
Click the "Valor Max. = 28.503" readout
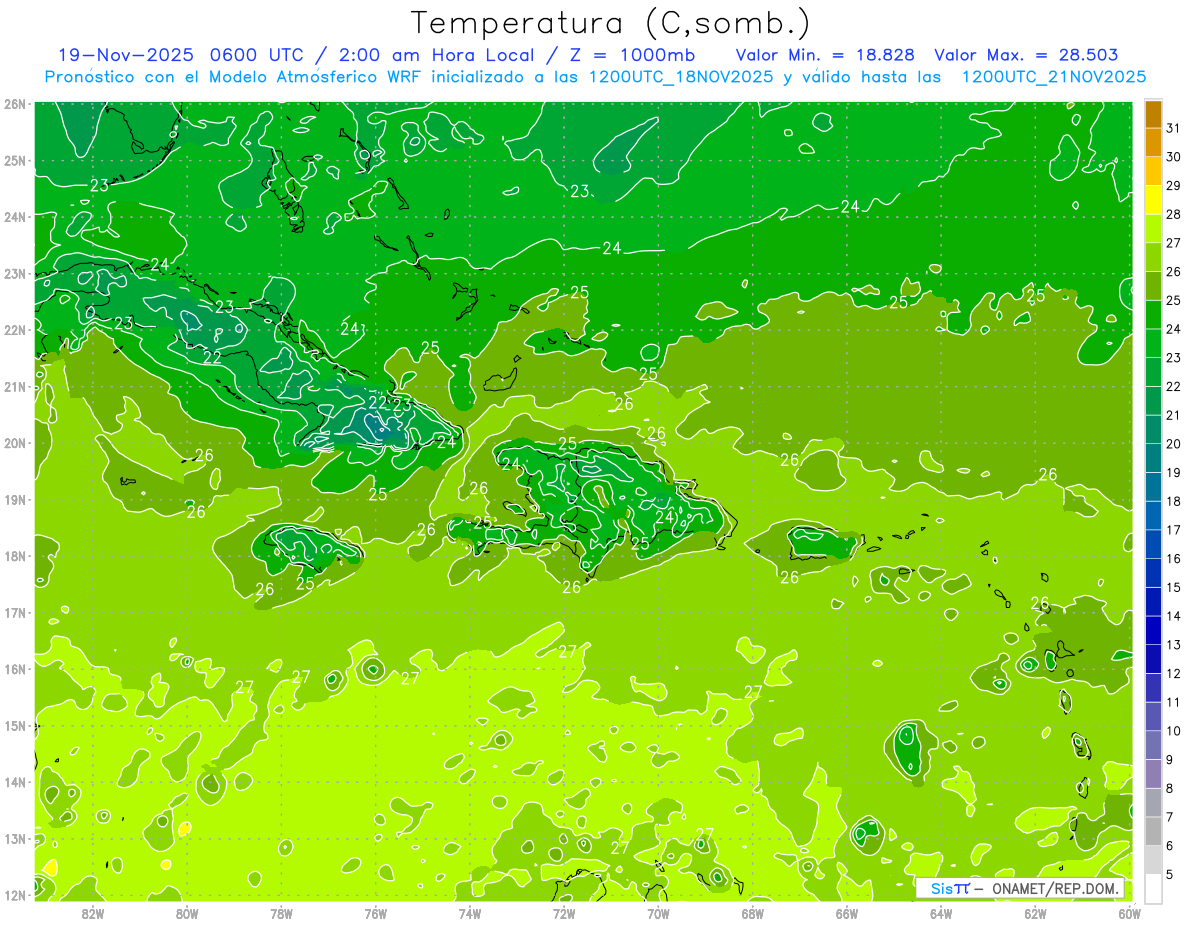pos(1026,55)
